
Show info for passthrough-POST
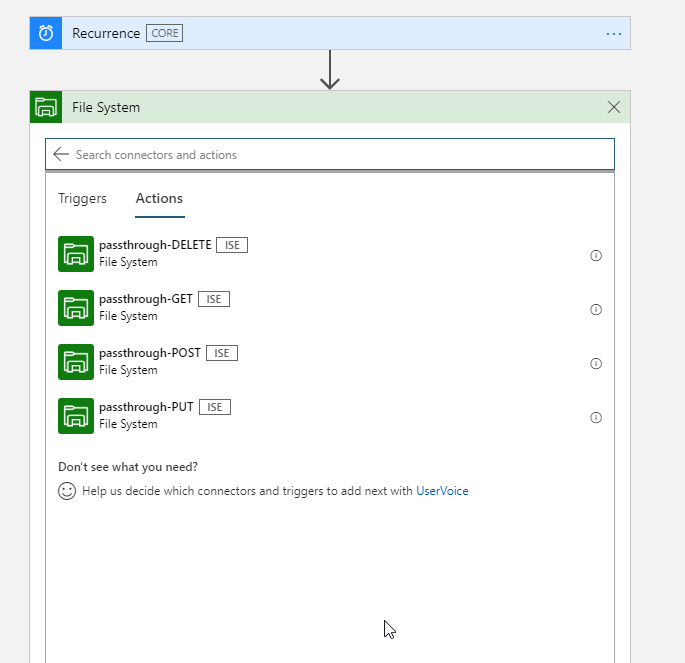[x=596, y=363]
